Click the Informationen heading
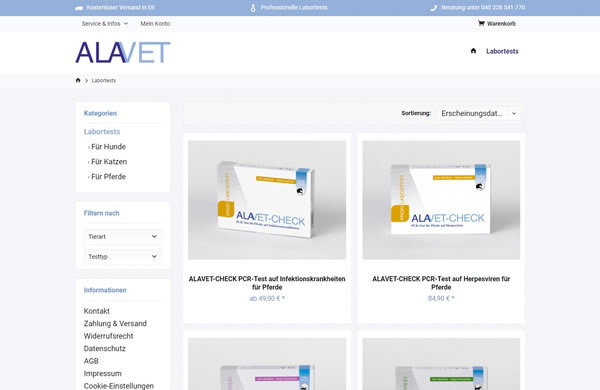 click(x=105, y=290)
